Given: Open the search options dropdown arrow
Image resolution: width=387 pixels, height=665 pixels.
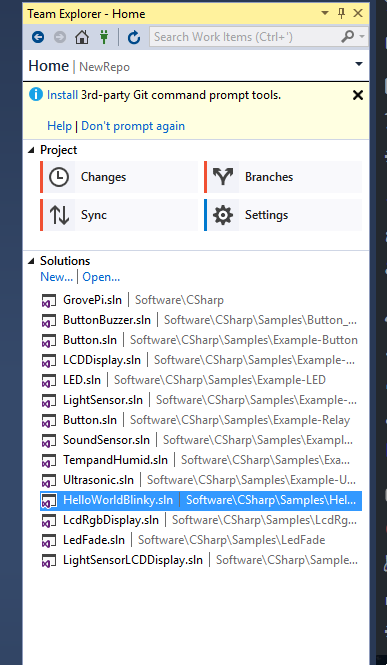Looking at the screenshot, I should pyautogui.click(x=362, y=36).
